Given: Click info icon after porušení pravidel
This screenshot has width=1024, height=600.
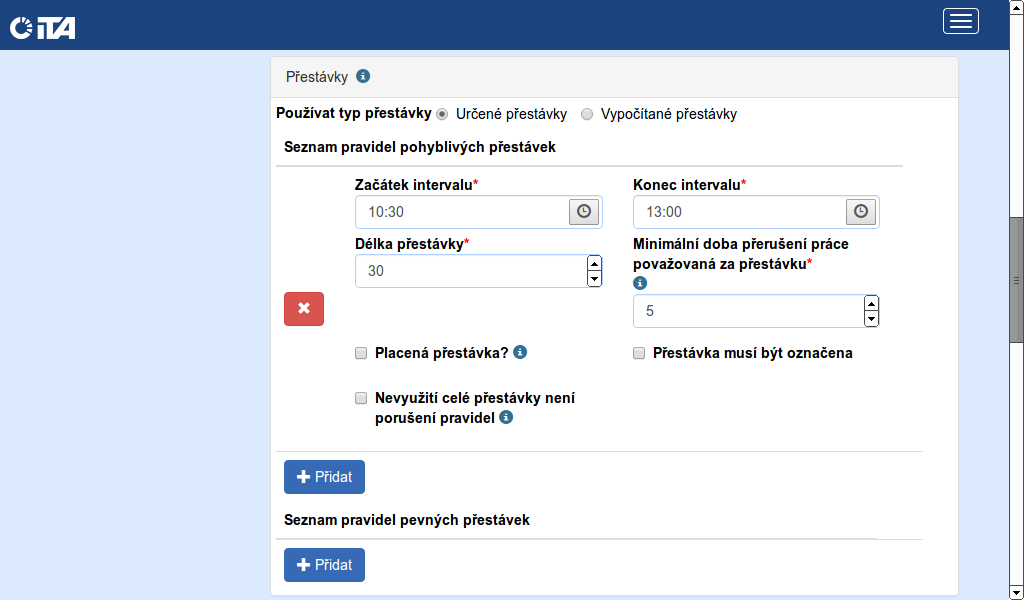Looking at the screenshot, I should tap(506, 417).
